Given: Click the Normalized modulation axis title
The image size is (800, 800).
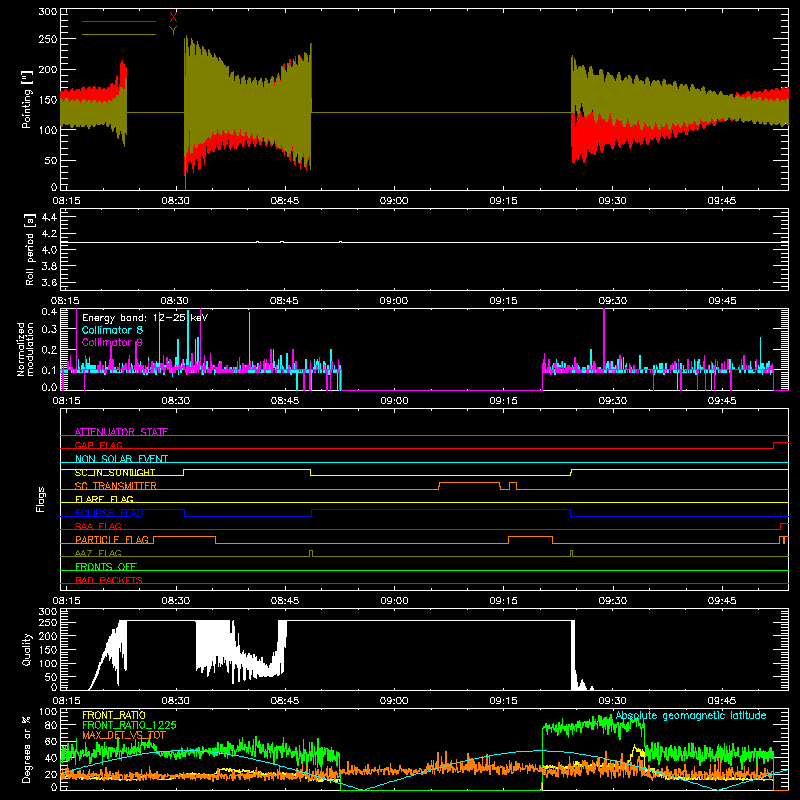Looking at the screenshot, I should 26,349.
